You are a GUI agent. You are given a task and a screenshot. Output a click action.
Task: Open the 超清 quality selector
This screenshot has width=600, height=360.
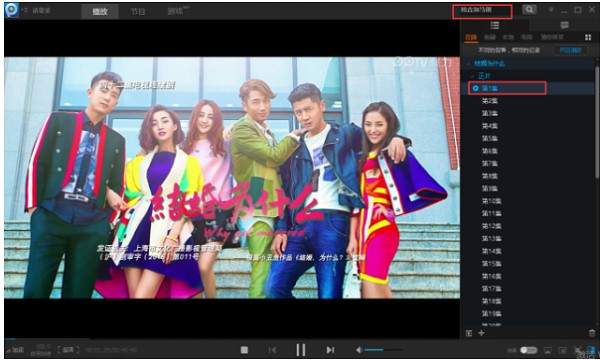68,350
